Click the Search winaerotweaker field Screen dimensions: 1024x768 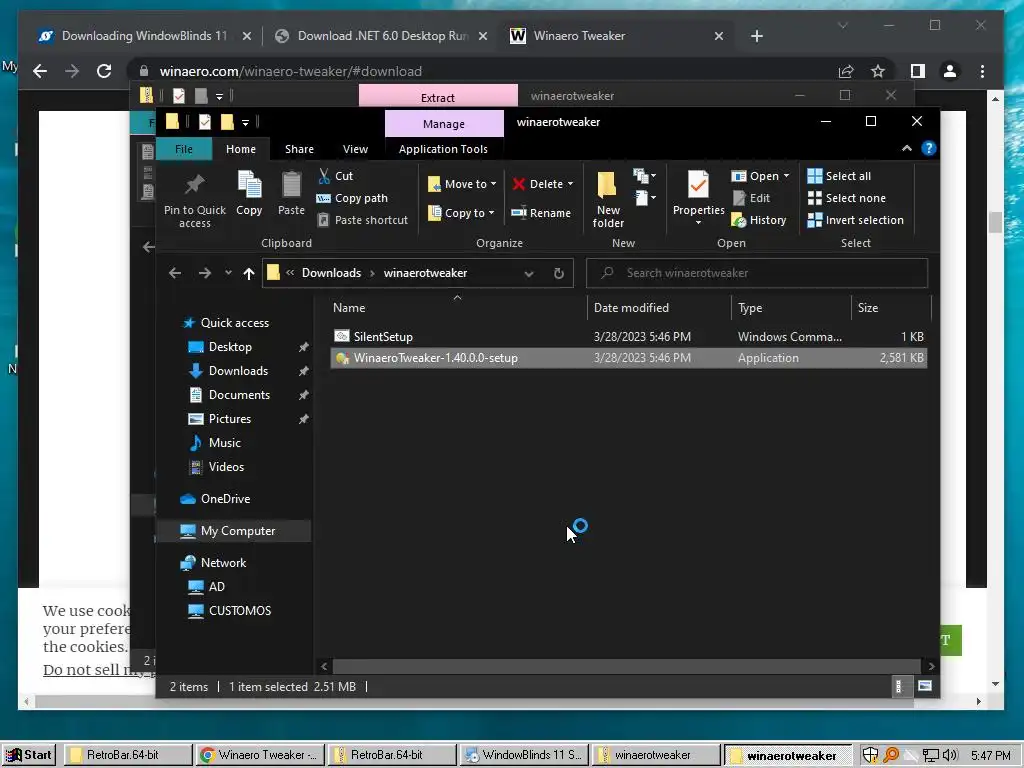coord(757,273)
